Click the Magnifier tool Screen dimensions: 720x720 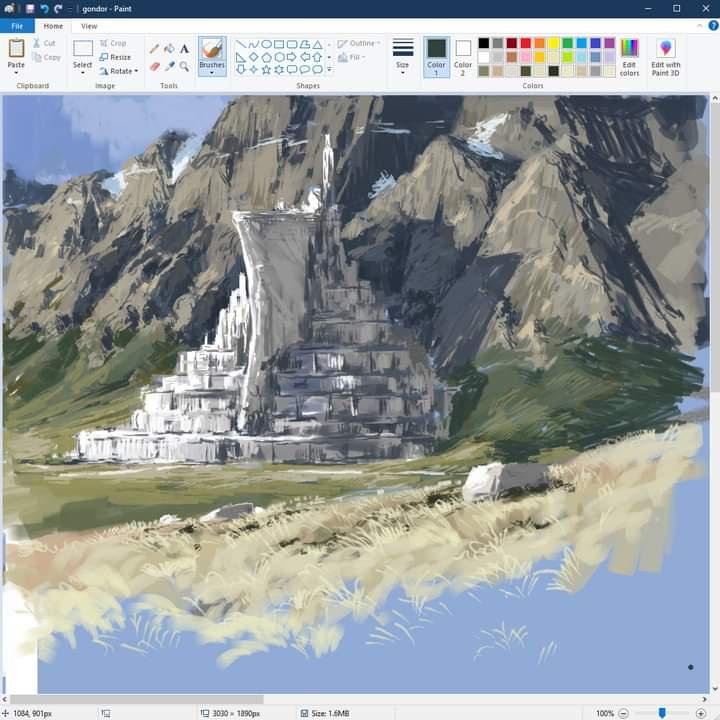[x=184, y=67]
